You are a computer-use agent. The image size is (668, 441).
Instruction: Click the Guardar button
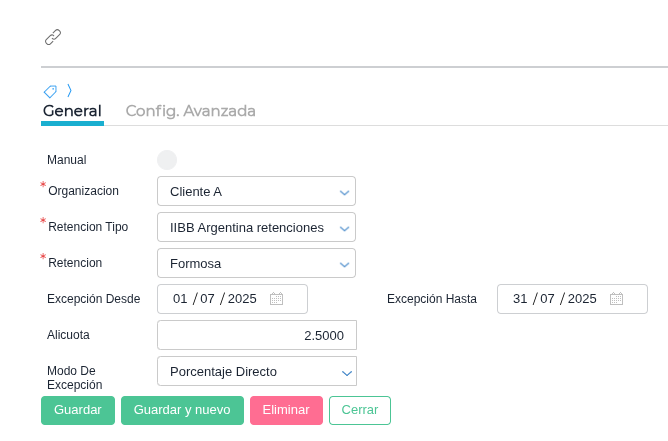tap(78, 410)
